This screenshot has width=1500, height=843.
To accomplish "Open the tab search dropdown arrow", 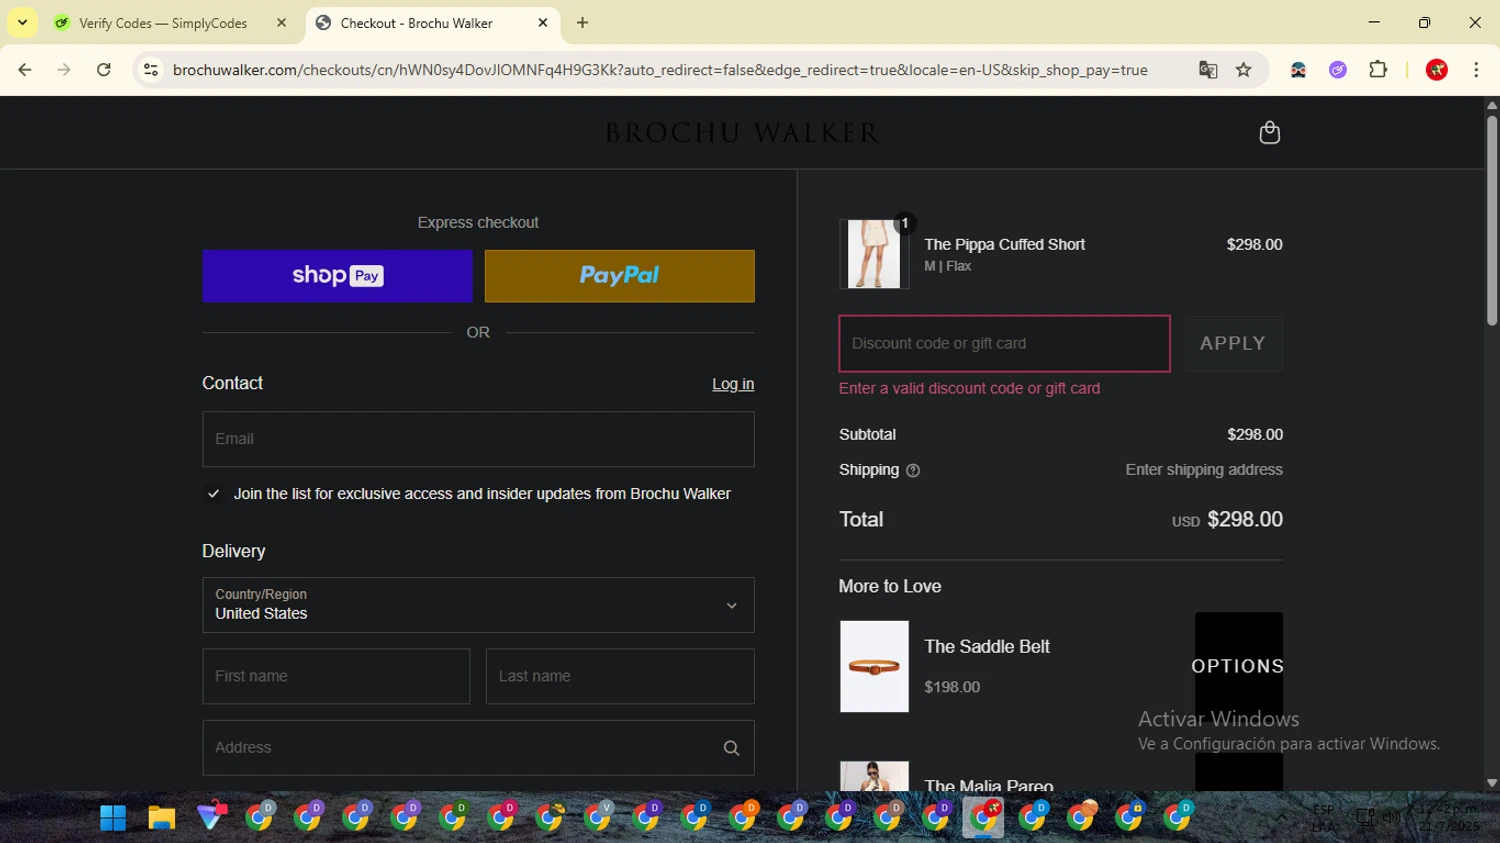I will (22, 22).
